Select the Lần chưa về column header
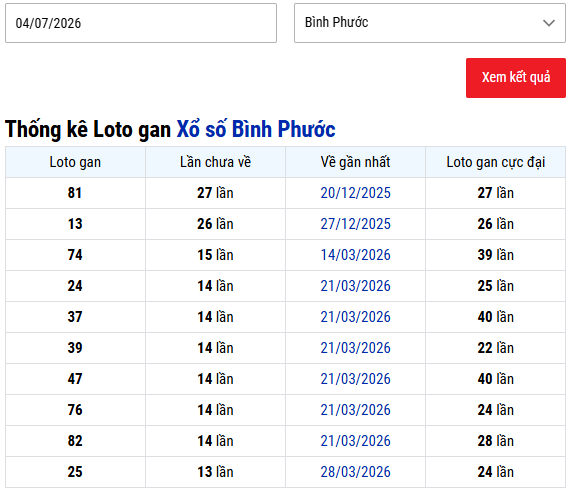 point(215,162)
